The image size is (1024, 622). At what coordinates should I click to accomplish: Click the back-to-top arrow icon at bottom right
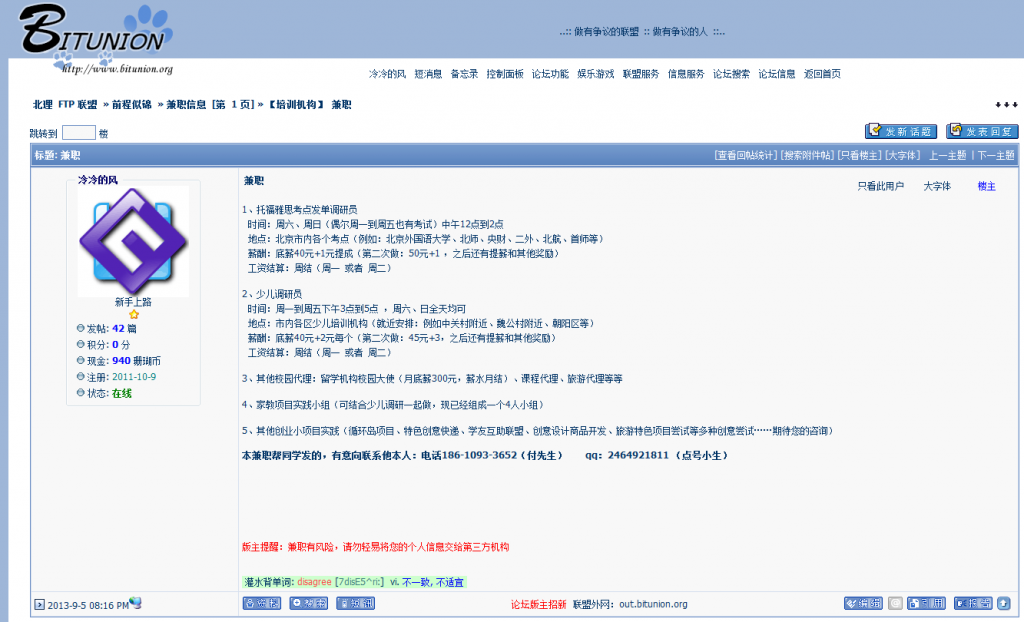coord(1004,603)
